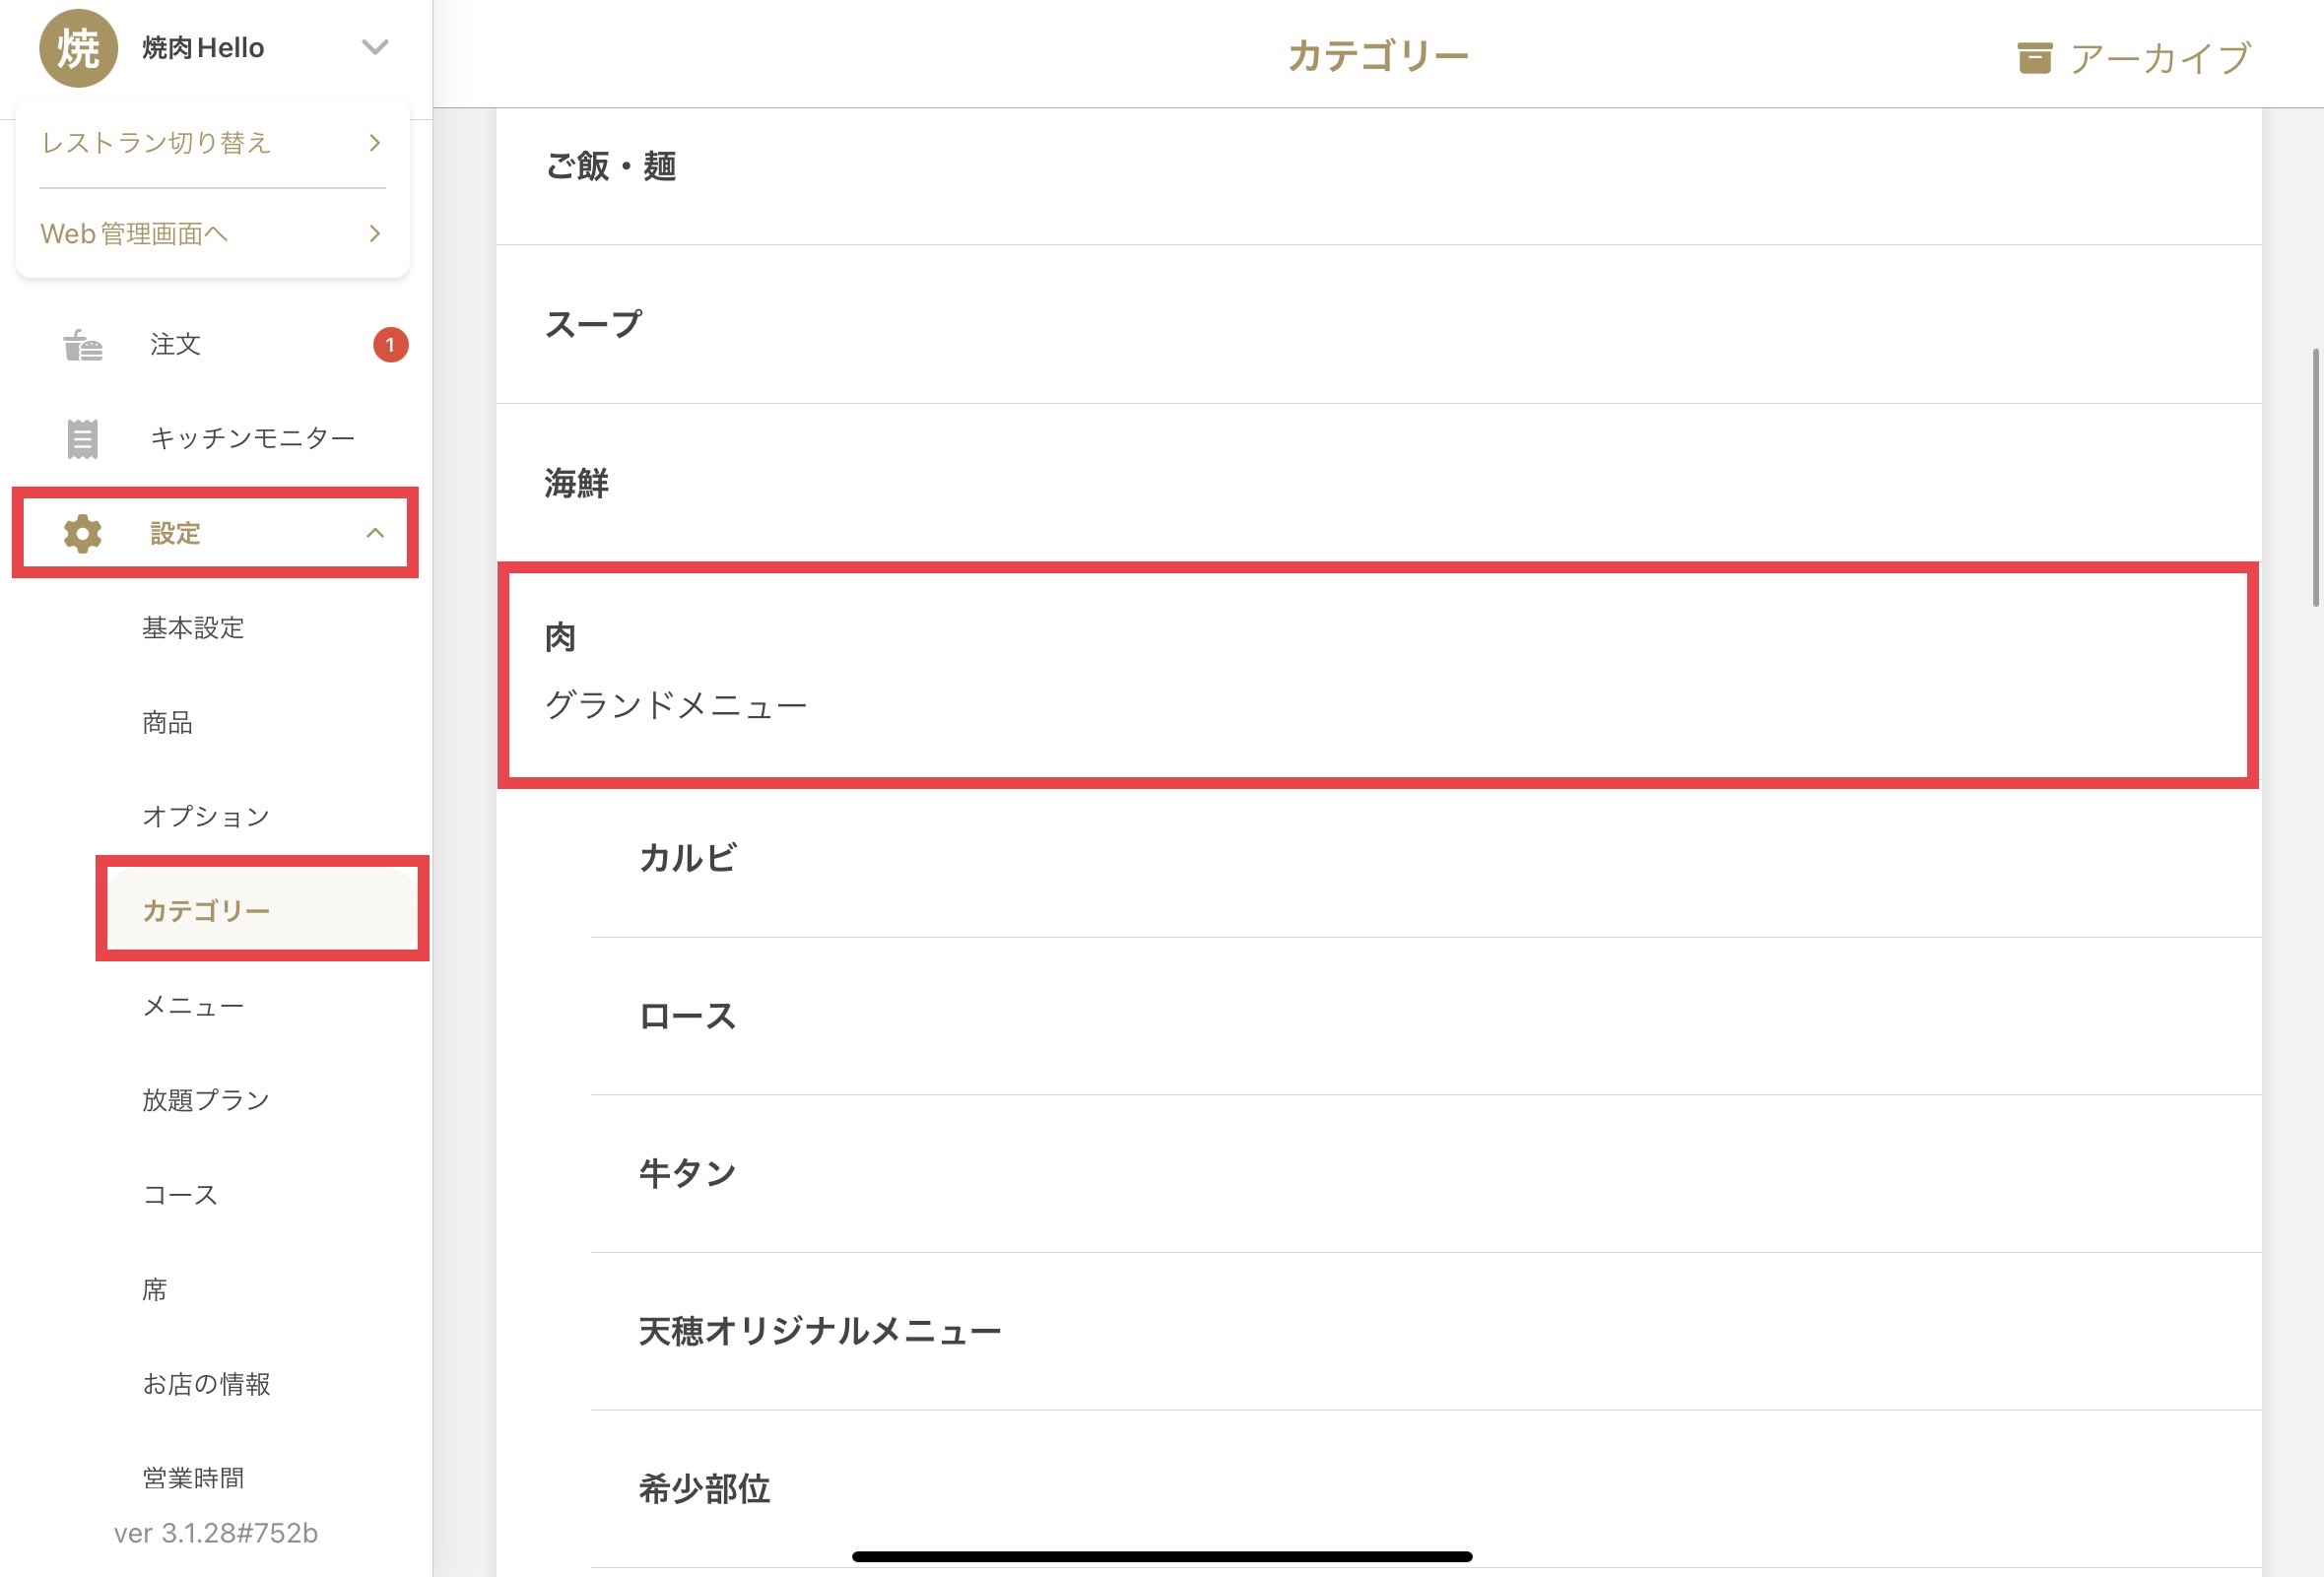Open レストラン切り替え arrow
2324x1577 pixels.
pyautogui.click(x=375, y=143)
